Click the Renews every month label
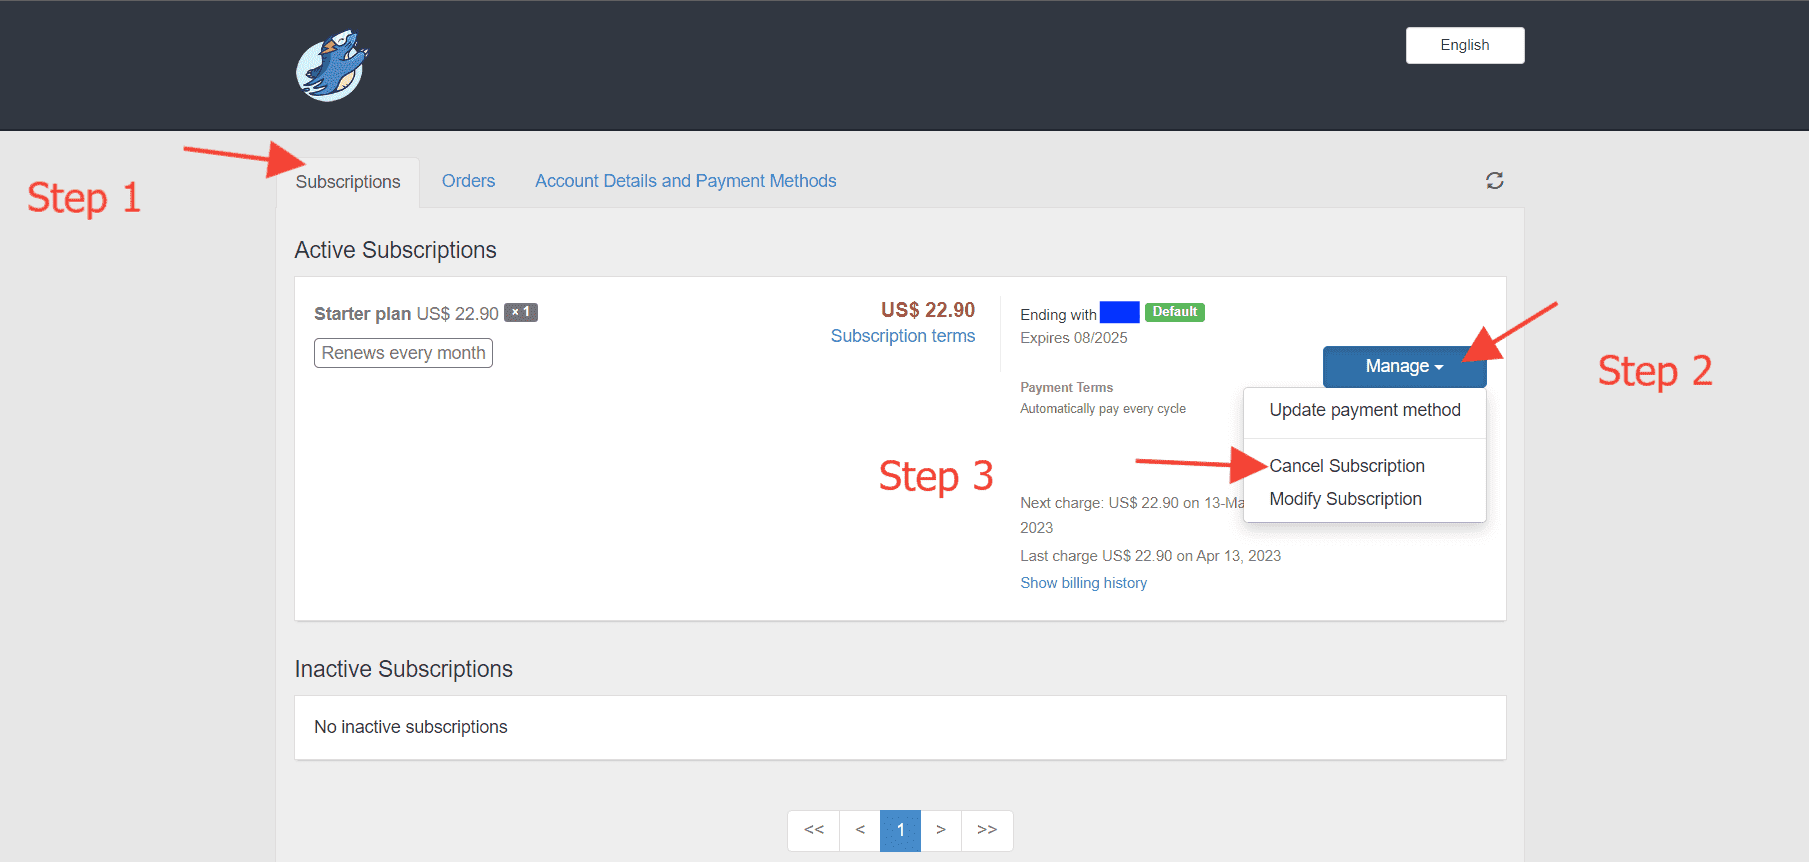 click(x=403, y=353)
